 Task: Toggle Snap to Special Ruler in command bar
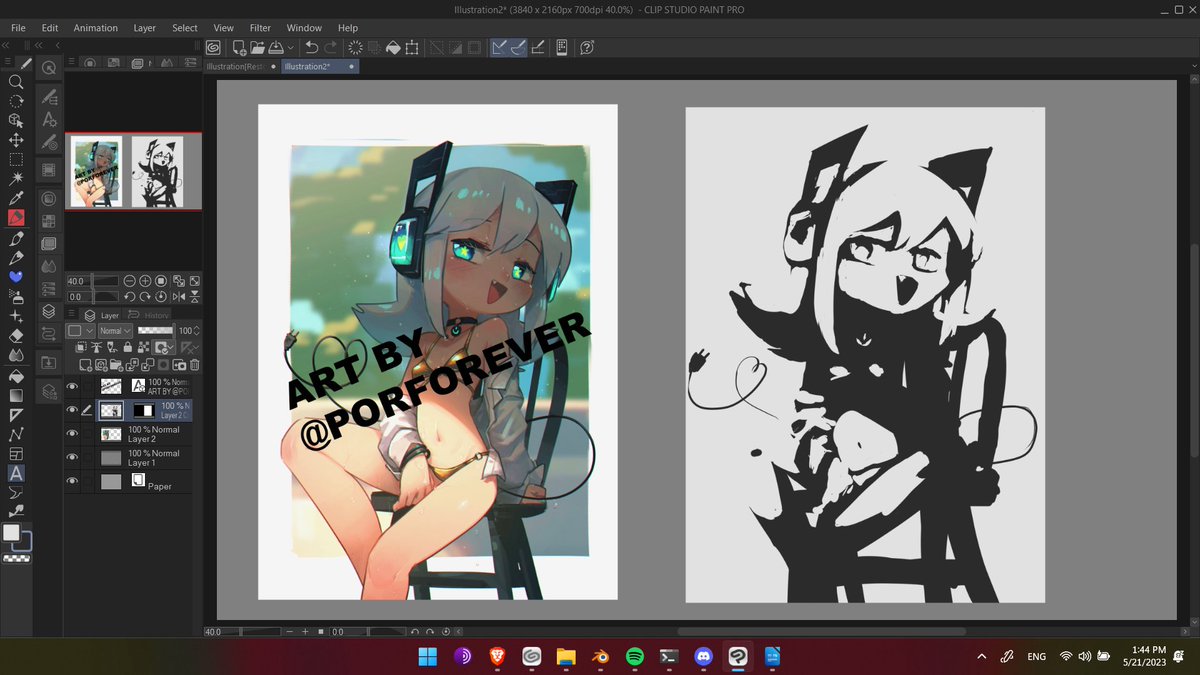tap(518, 47)
